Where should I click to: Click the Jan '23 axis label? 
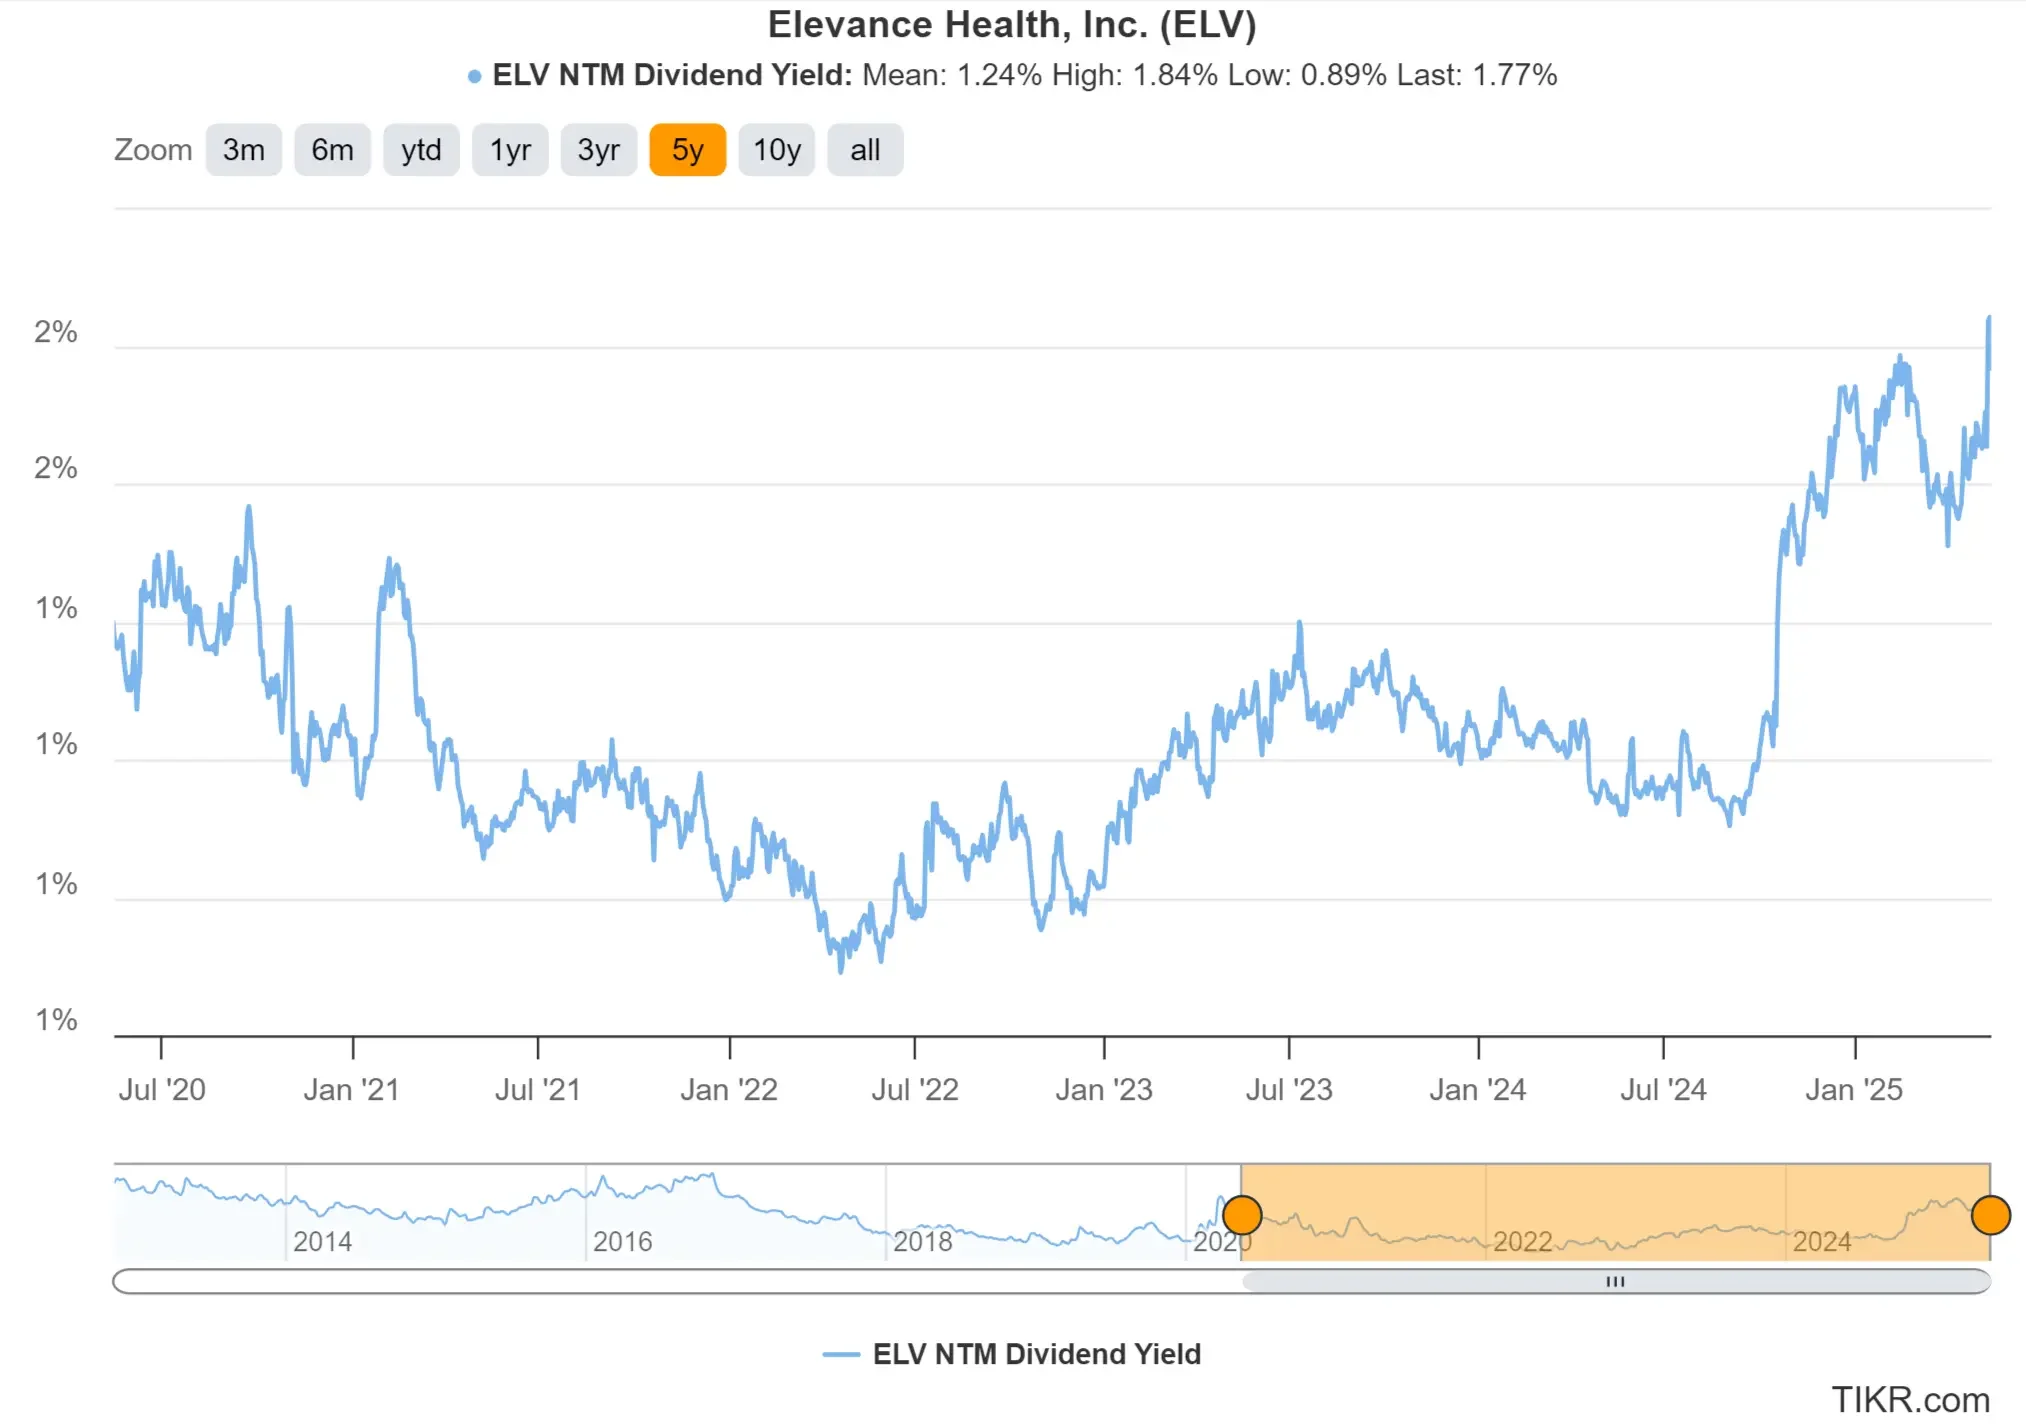[1104, 1089]
